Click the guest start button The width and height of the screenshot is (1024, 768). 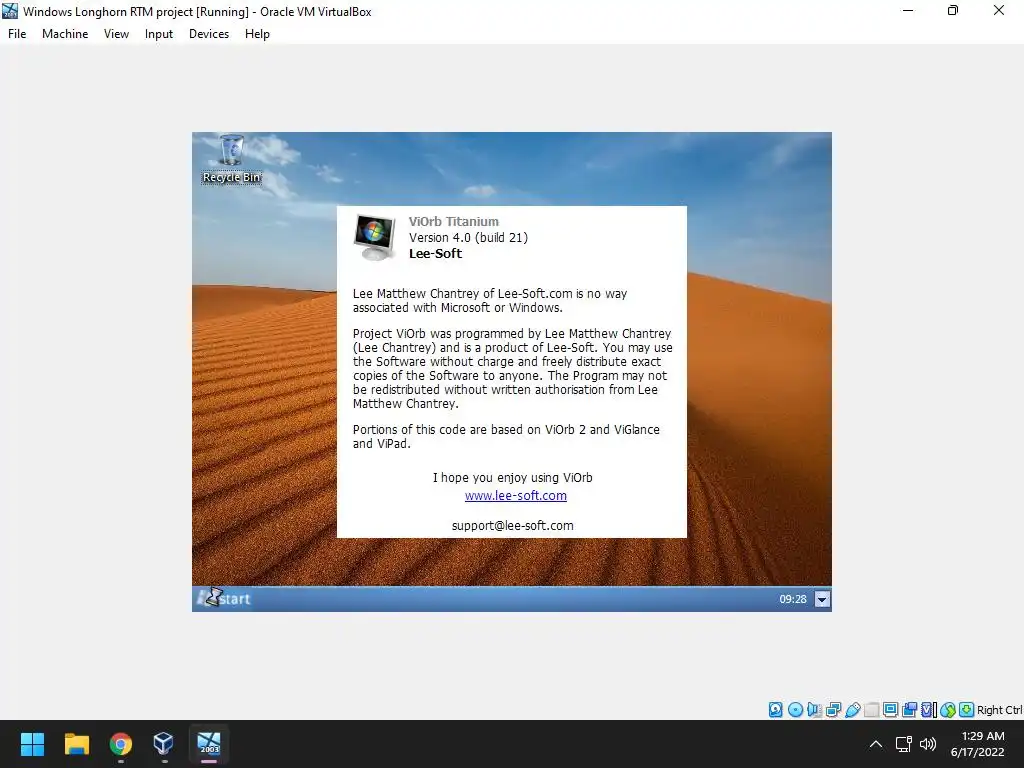click(x=224, y=598)
